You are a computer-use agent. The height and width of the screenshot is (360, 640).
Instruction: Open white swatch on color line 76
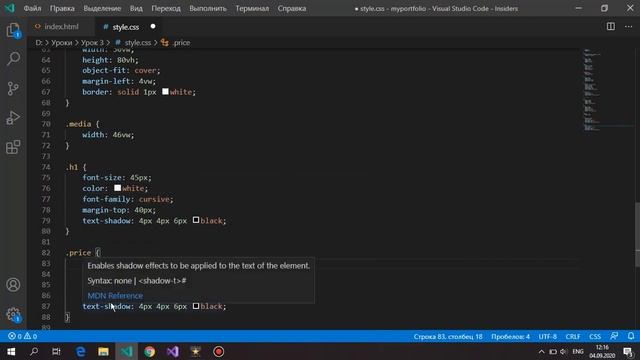click(118, 188)
